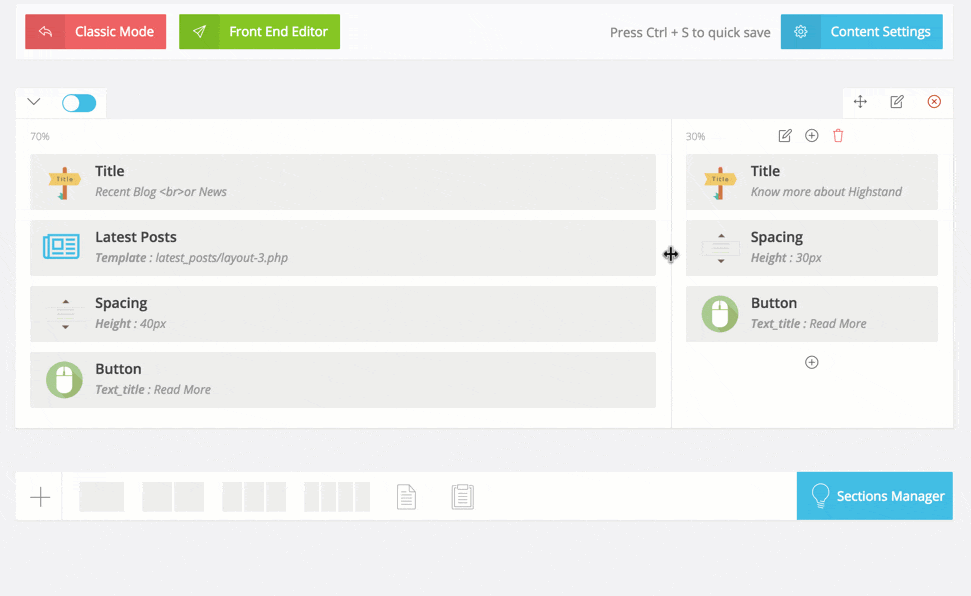
Task: Select the four-column row layout
Action: point(337,497)
